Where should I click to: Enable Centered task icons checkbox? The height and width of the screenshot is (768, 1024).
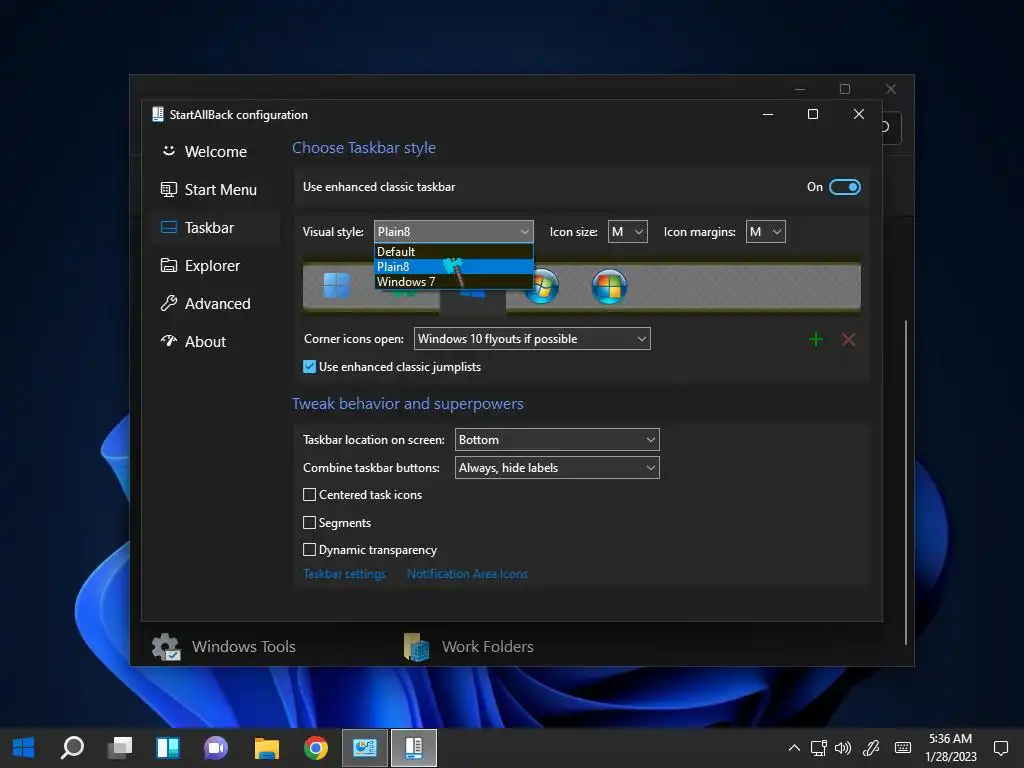pyautogui.click(x=310, y=495)
